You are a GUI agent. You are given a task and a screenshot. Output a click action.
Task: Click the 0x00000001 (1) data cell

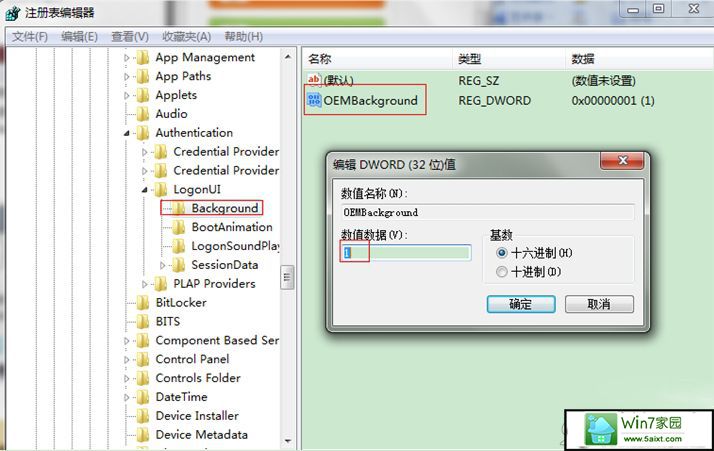coord(613,100)
